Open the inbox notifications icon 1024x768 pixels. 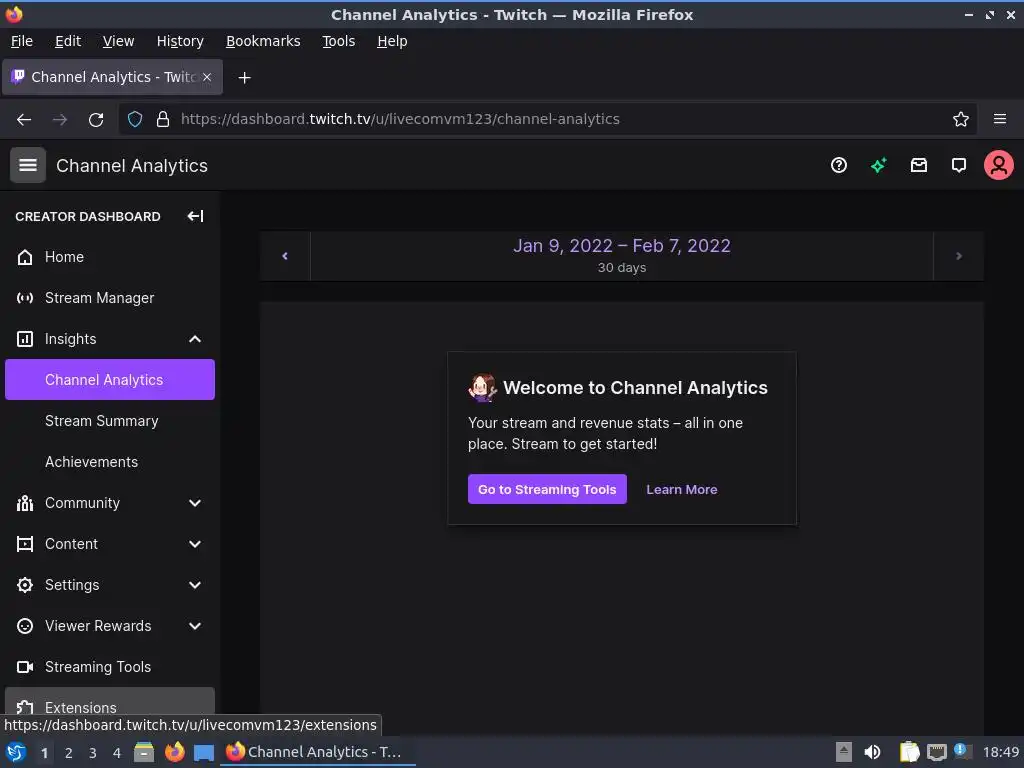pyautogui.click(x=919, y=165)
